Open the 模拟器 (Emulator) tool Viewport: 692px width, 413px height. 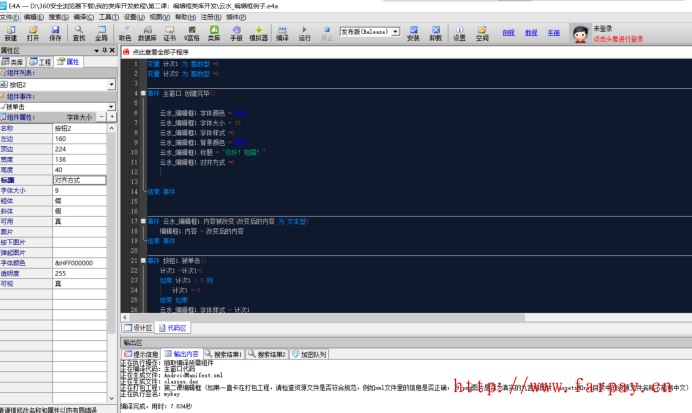[258, 34]
